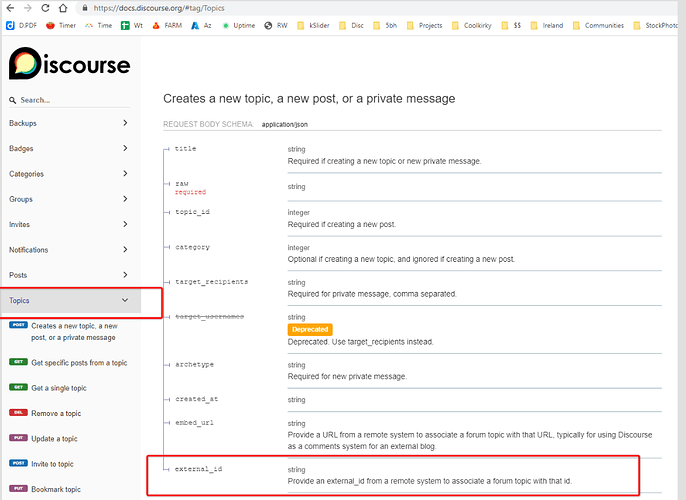The image size is (686, 500).
Task: Open the D.PDF bookmark
Action: click(x=22, y=25)
